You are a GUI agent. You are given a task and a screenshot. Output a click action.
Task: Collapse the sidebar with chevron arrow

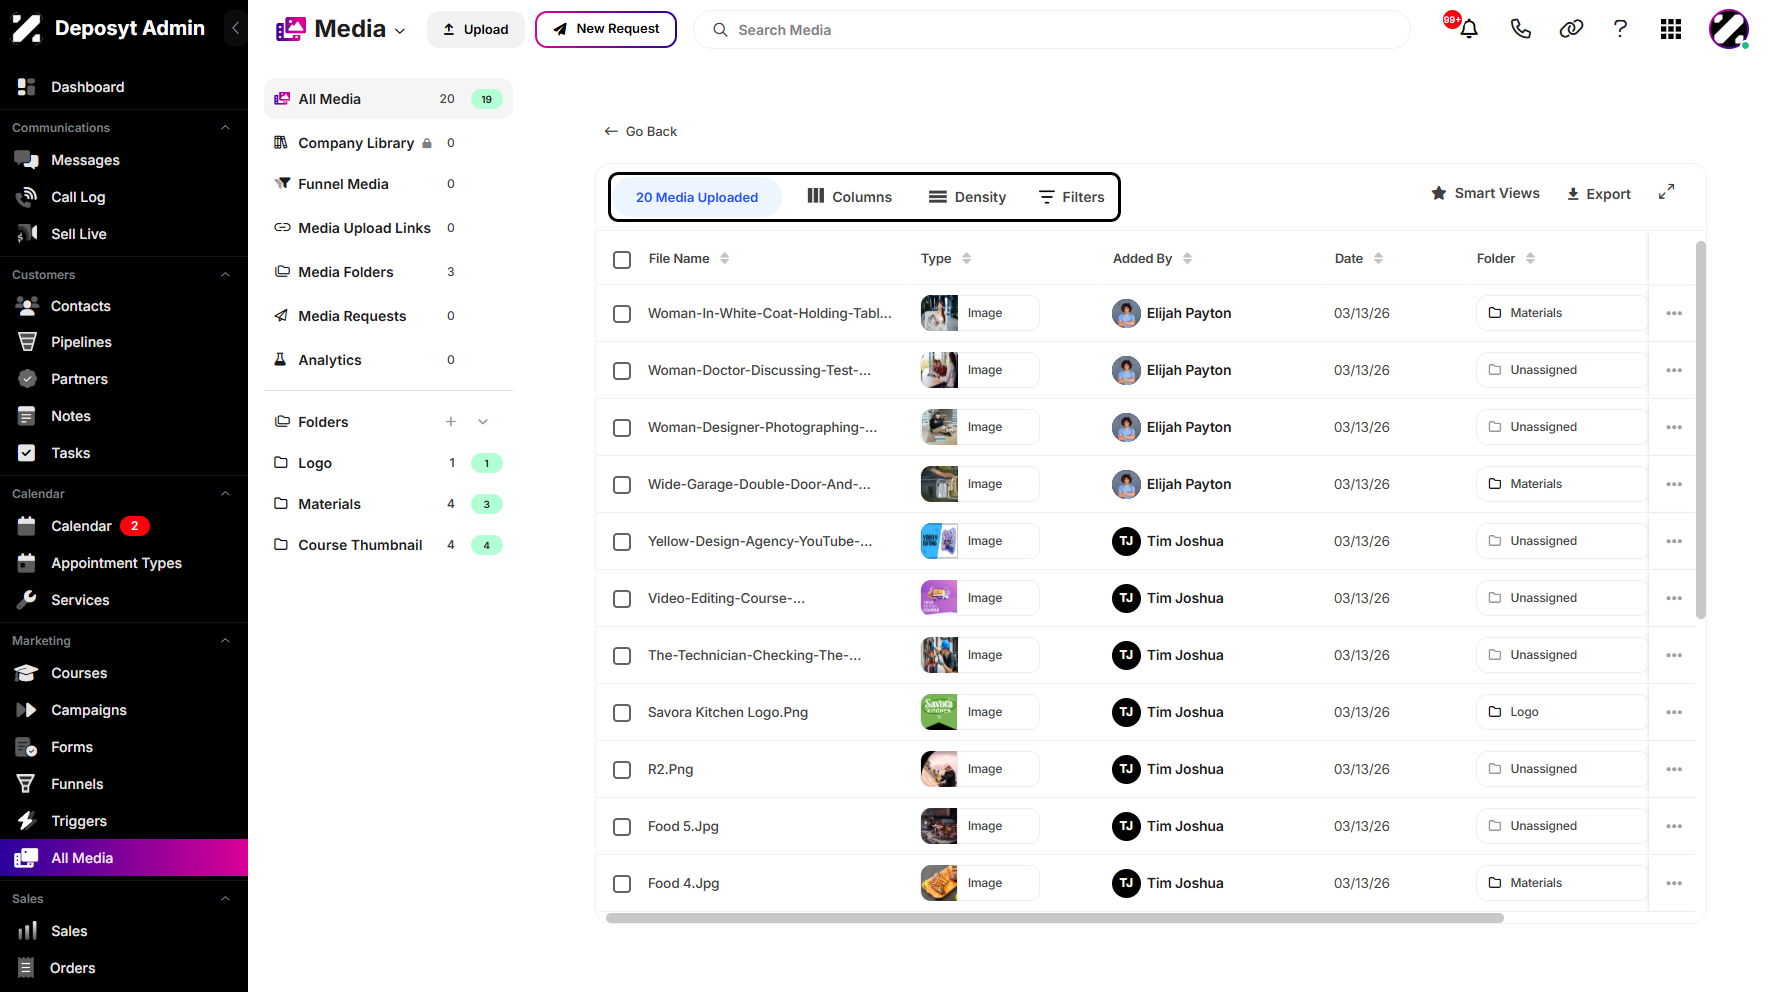pos(235,28)
